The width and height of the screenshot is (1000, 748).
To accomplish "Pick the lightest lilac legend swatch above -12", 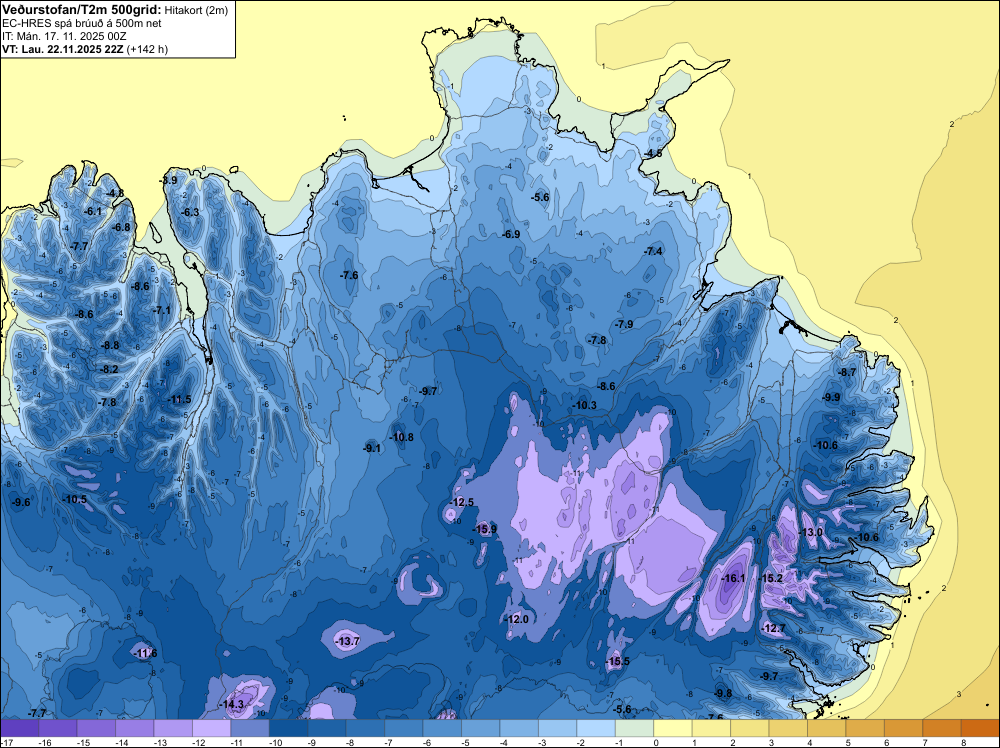I will point(212,728).
